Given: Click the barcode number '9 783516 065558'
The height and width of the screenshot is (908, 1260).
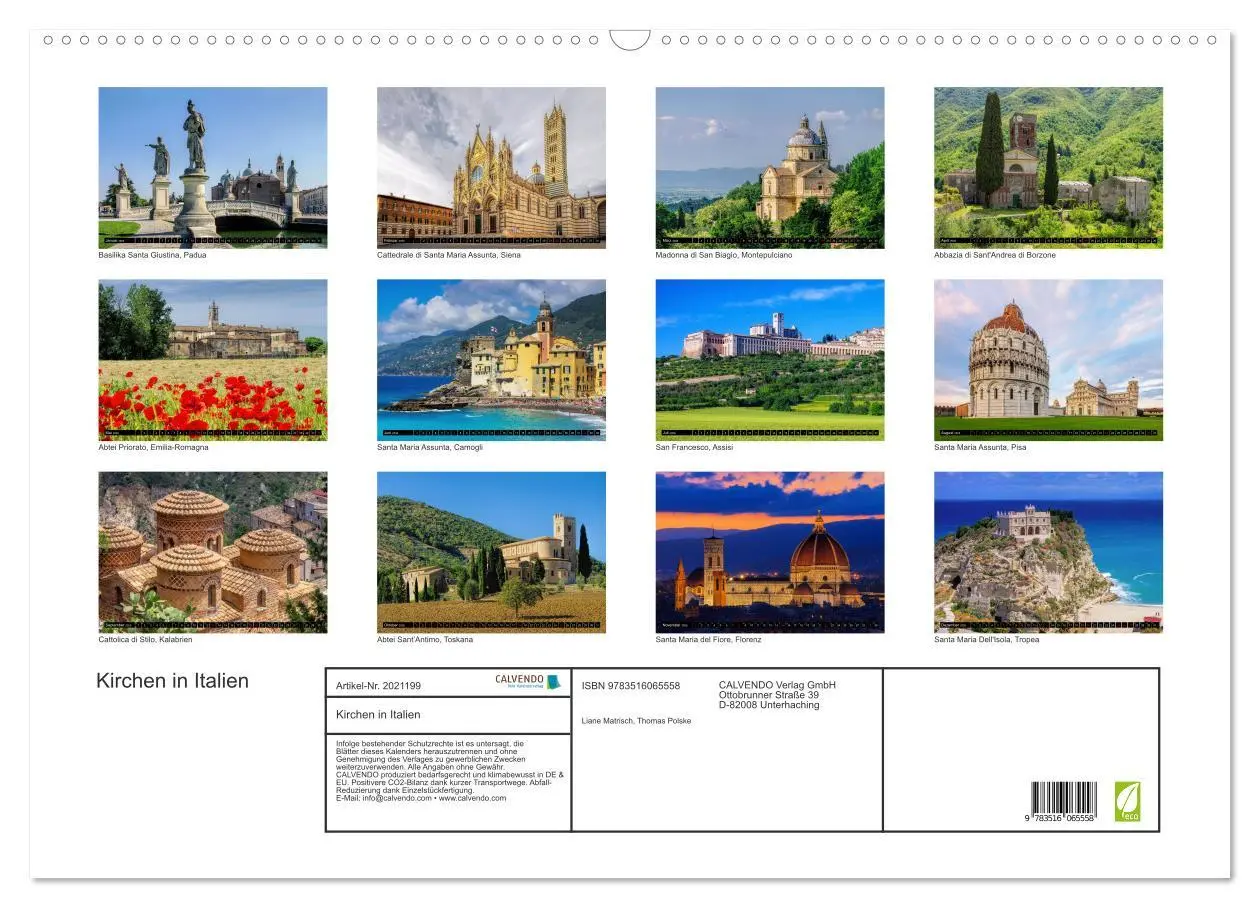Looking at the screenshot, I should (x=1059, y=818).
